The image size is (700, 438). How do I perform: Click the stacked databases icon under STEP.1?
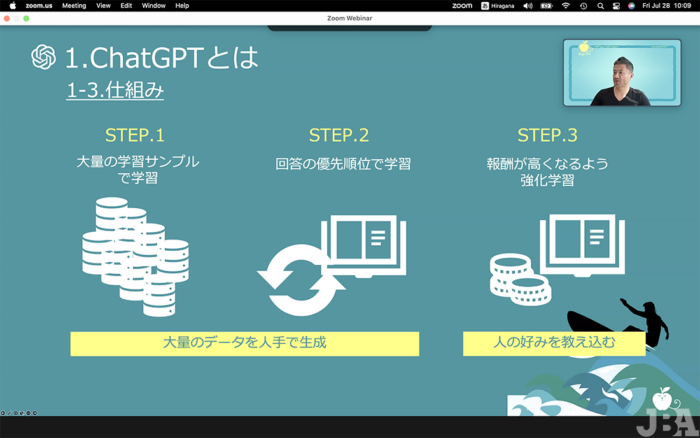point(135,257)
